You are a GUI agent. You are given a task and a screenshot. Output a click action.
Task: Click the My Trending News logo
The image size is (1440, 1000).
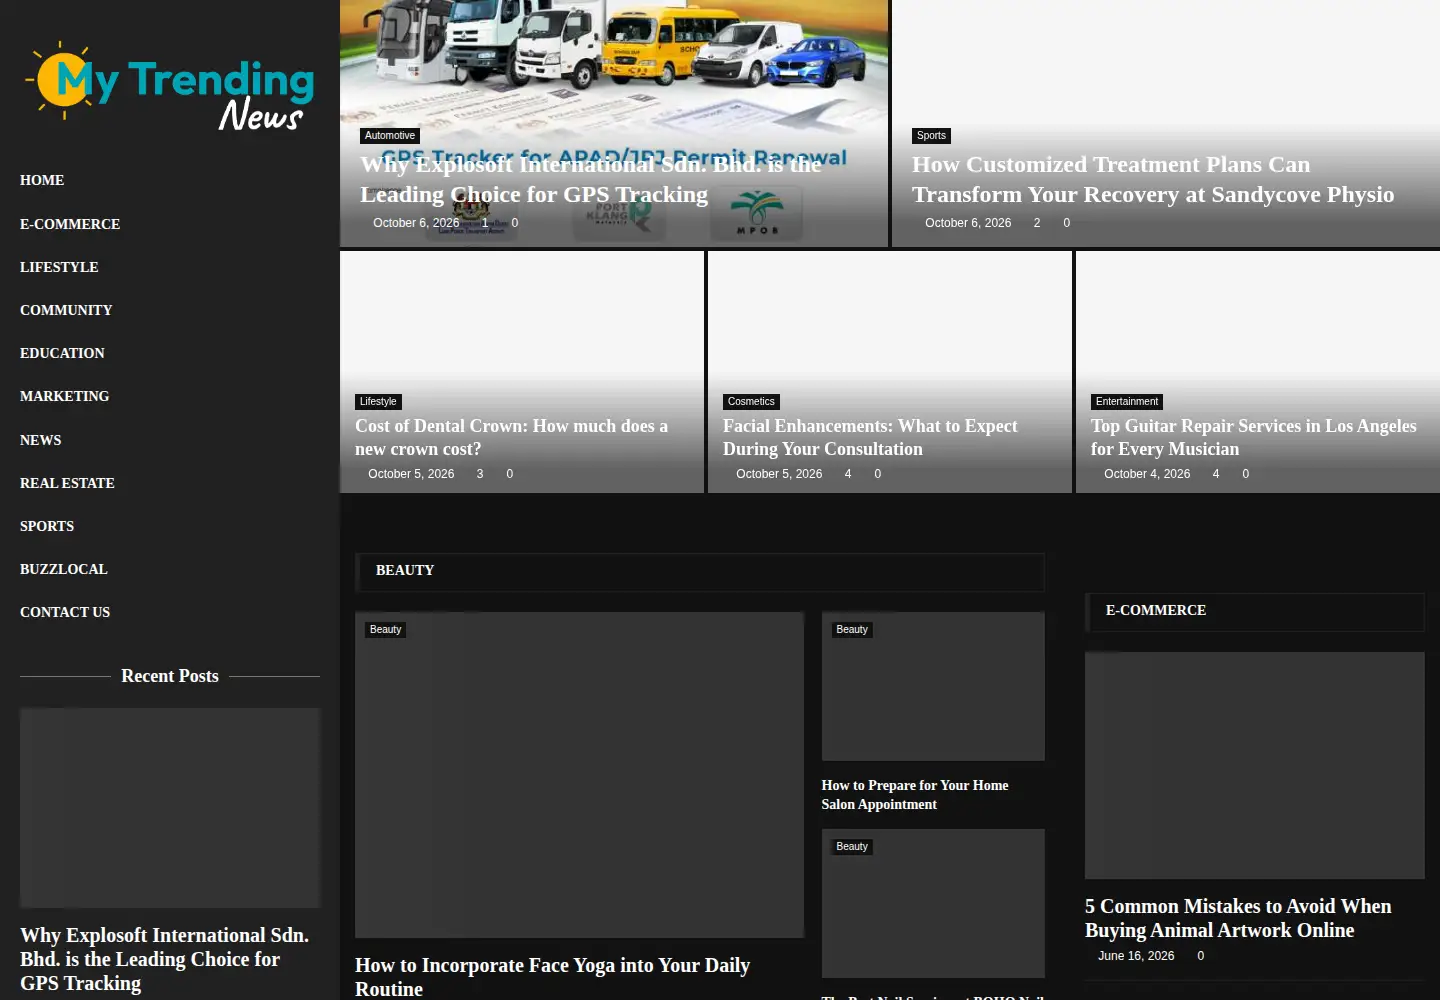point(170,86)
